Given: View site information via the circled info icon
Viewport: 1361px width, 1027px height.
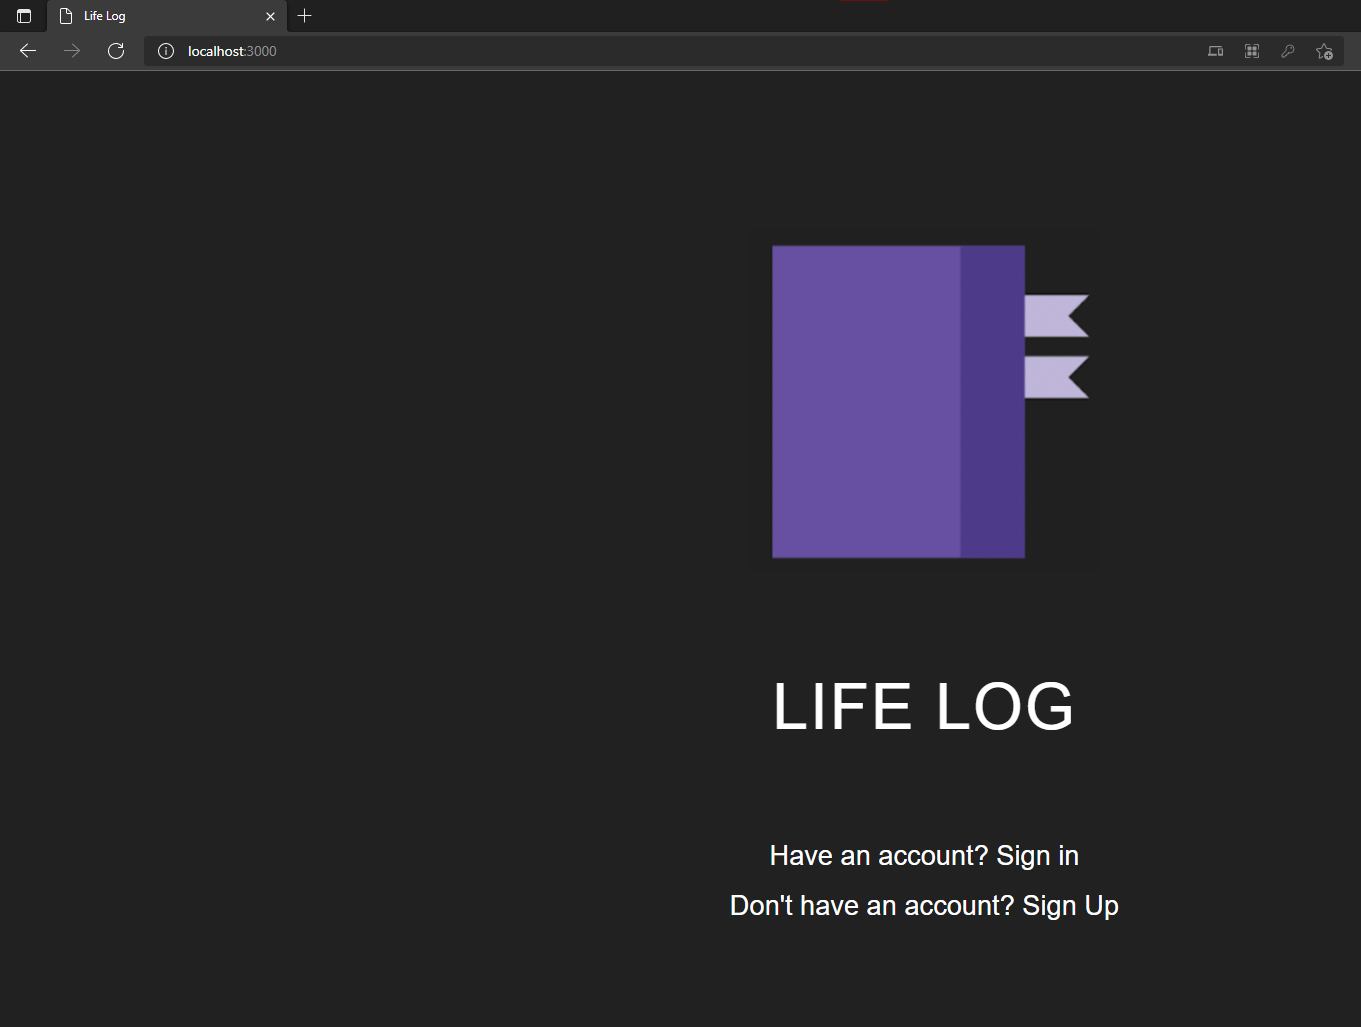Looking at the screenshot, I should pyautogui.click(x=165, y=51).
